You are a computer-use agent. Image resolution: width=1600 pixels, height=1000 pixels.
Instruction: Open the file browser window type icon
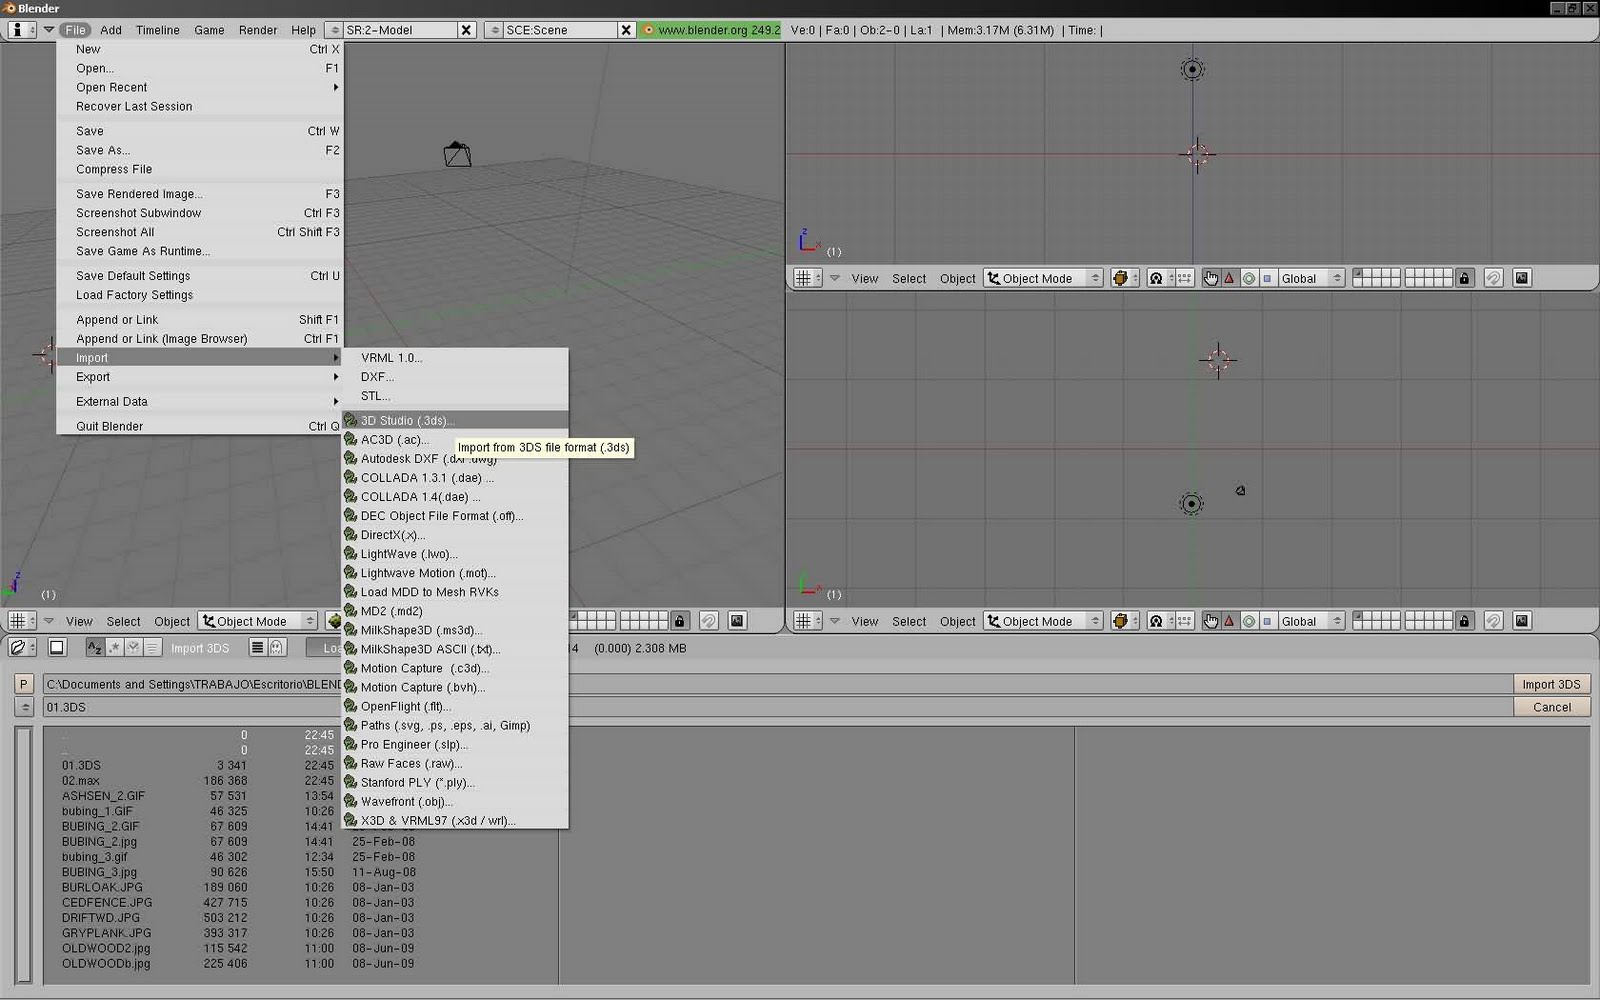click(22, 648)
